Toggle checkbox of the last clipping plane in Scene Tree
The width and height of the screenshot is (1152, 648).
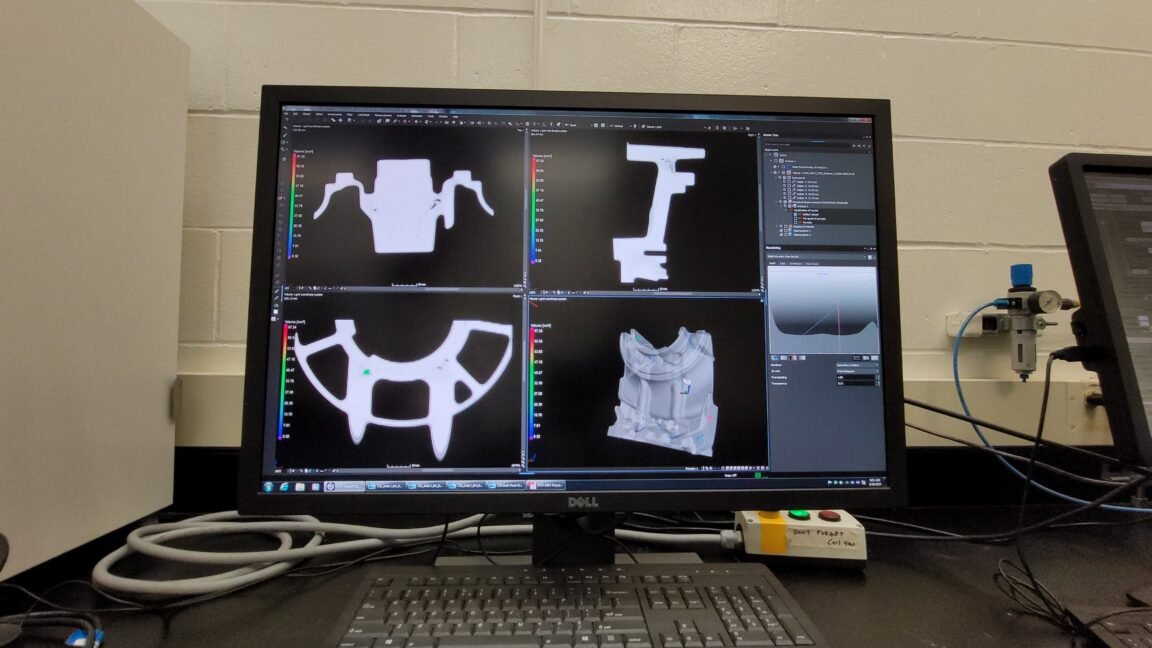tap(786, 236)
